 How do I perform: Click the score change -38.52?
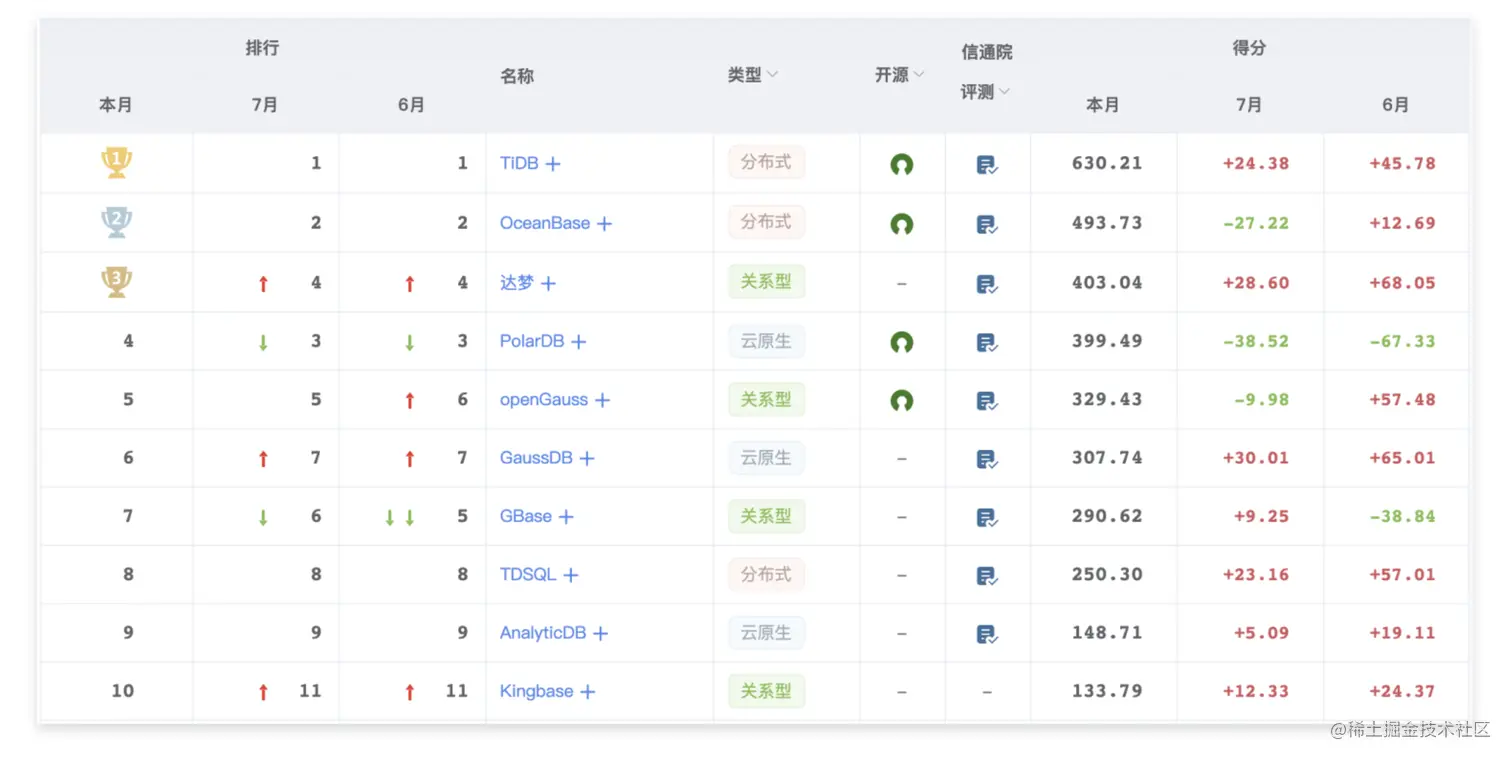click(x=1256, y=341)
